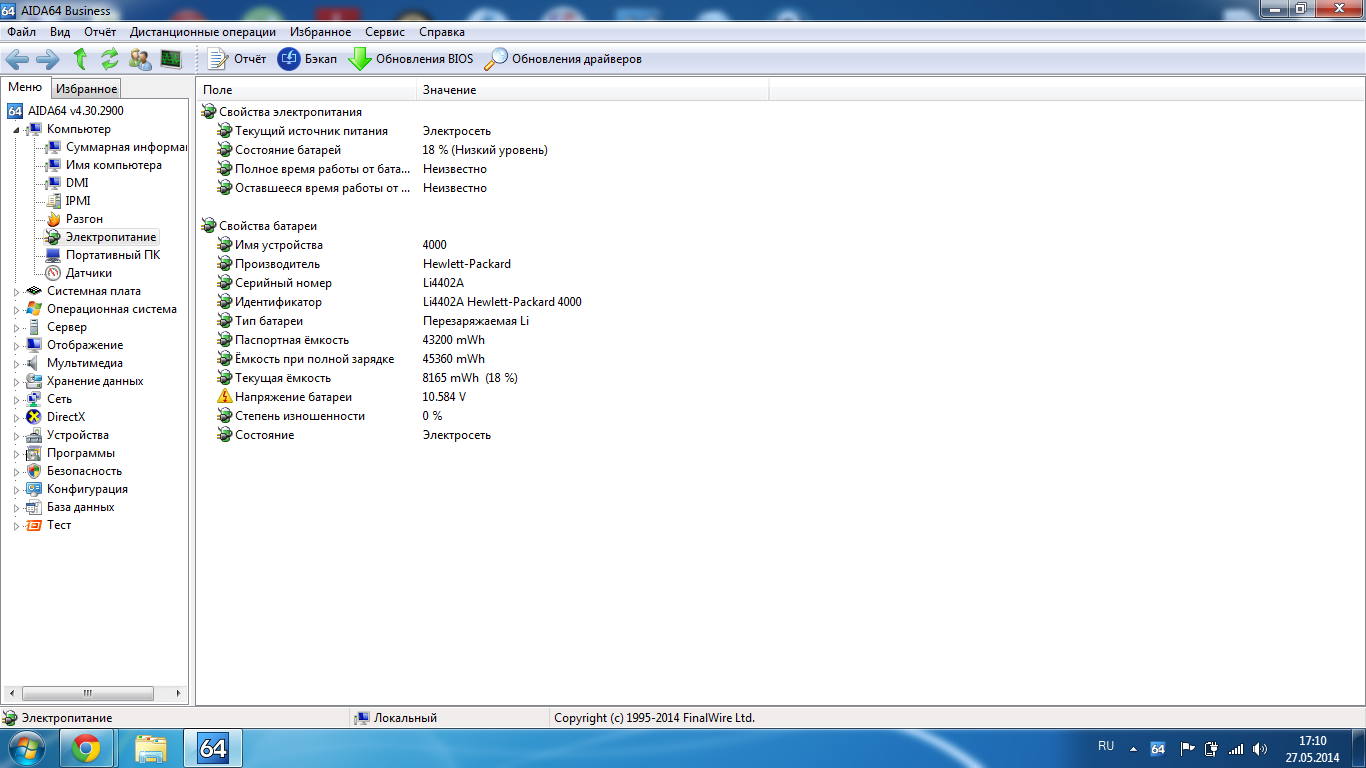Open the Сервис menu
The width and height of the screenshot is (1366, 768).
click(x=385, y=32)
